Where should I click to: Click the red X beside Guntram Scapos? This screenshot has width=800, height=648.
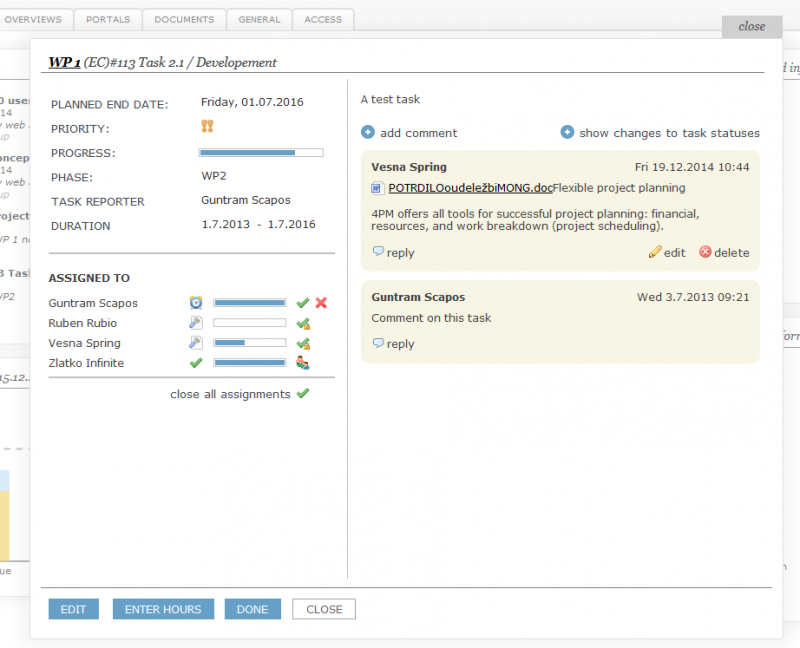(x=321, y=303)
